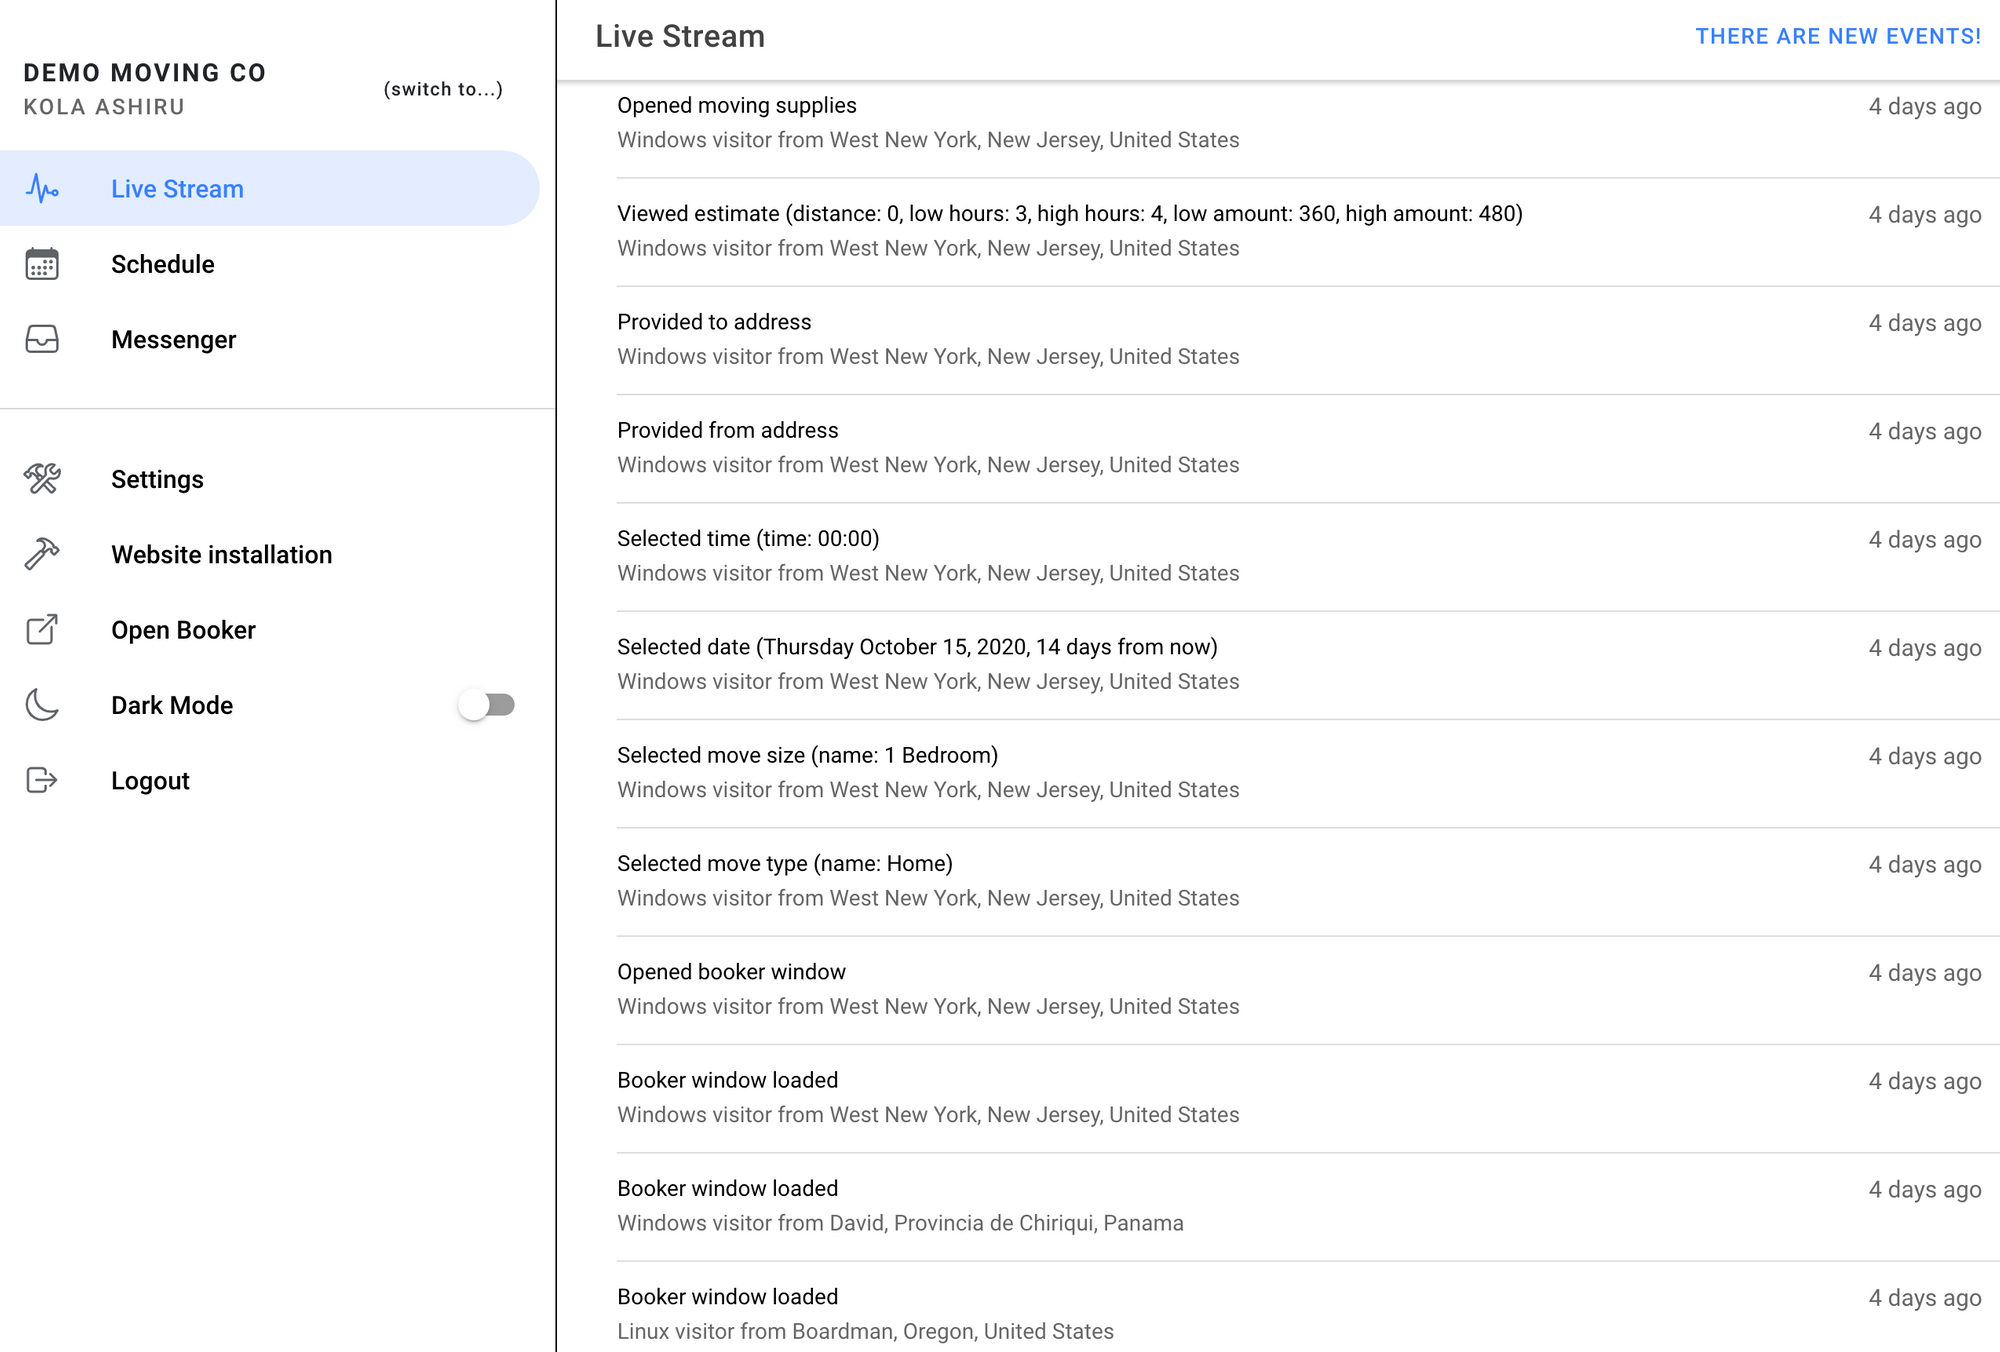Select the 'Viewed estimate' event row

(x=1069, y=231)
